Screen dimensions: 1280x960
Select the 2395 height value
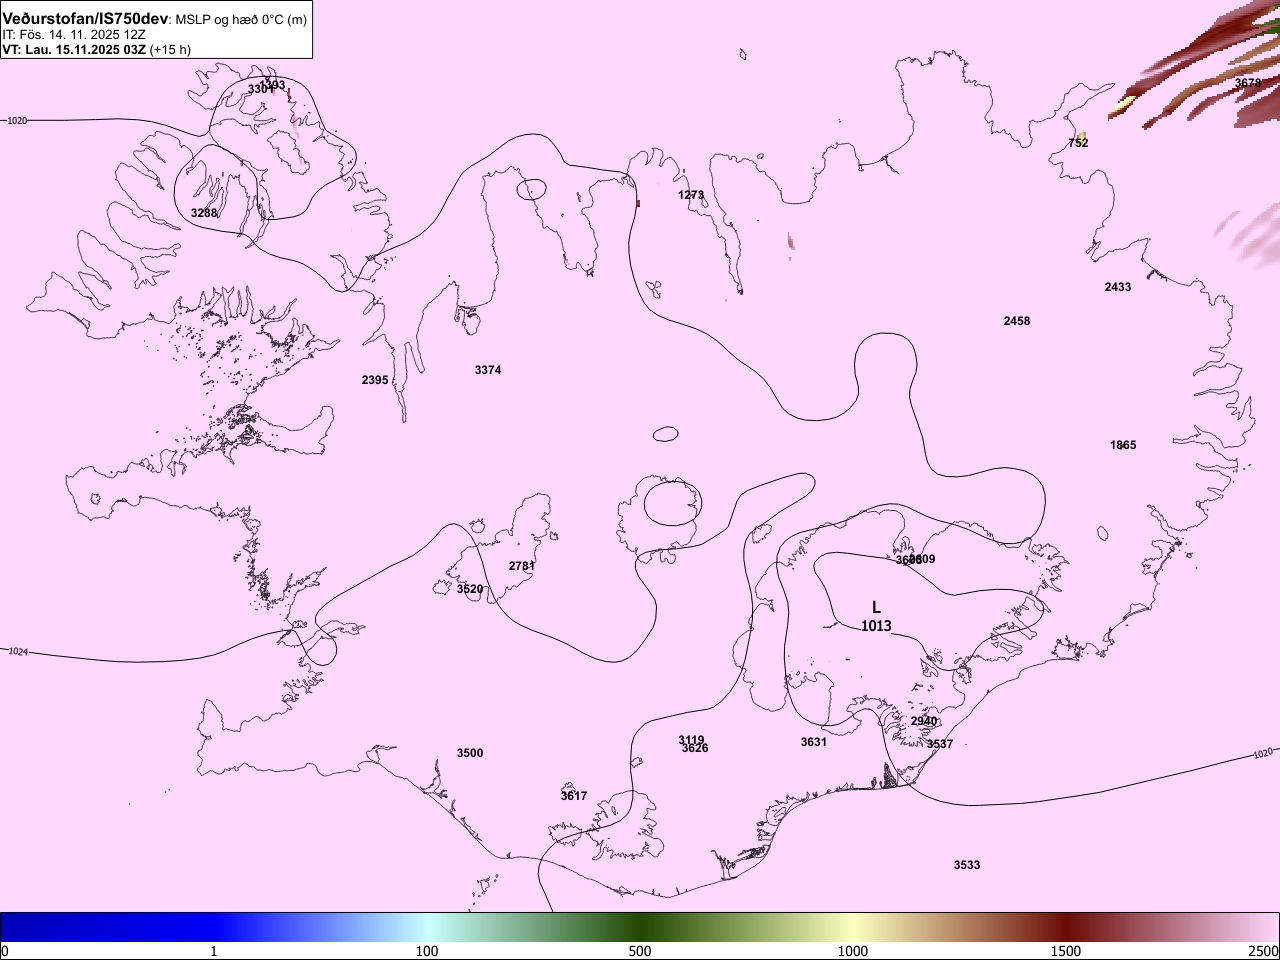click(375, 380)
